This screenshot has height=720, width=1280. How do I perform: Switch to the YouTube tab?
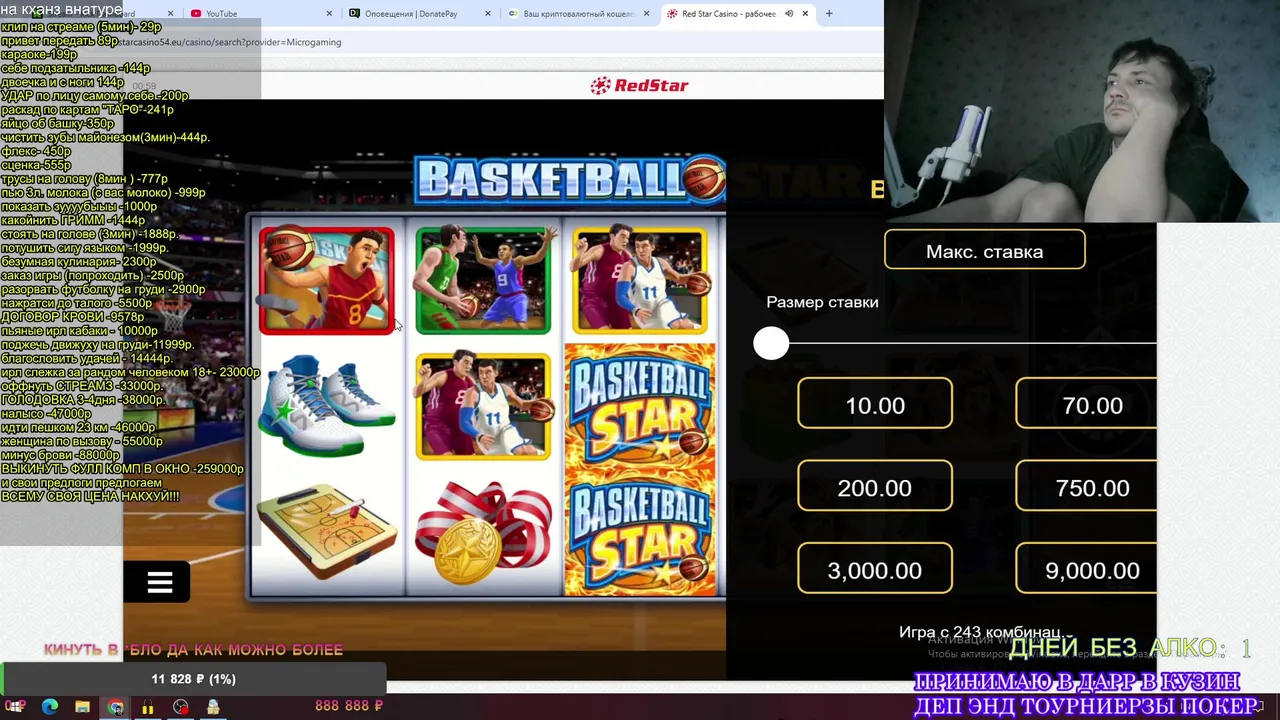260,14
